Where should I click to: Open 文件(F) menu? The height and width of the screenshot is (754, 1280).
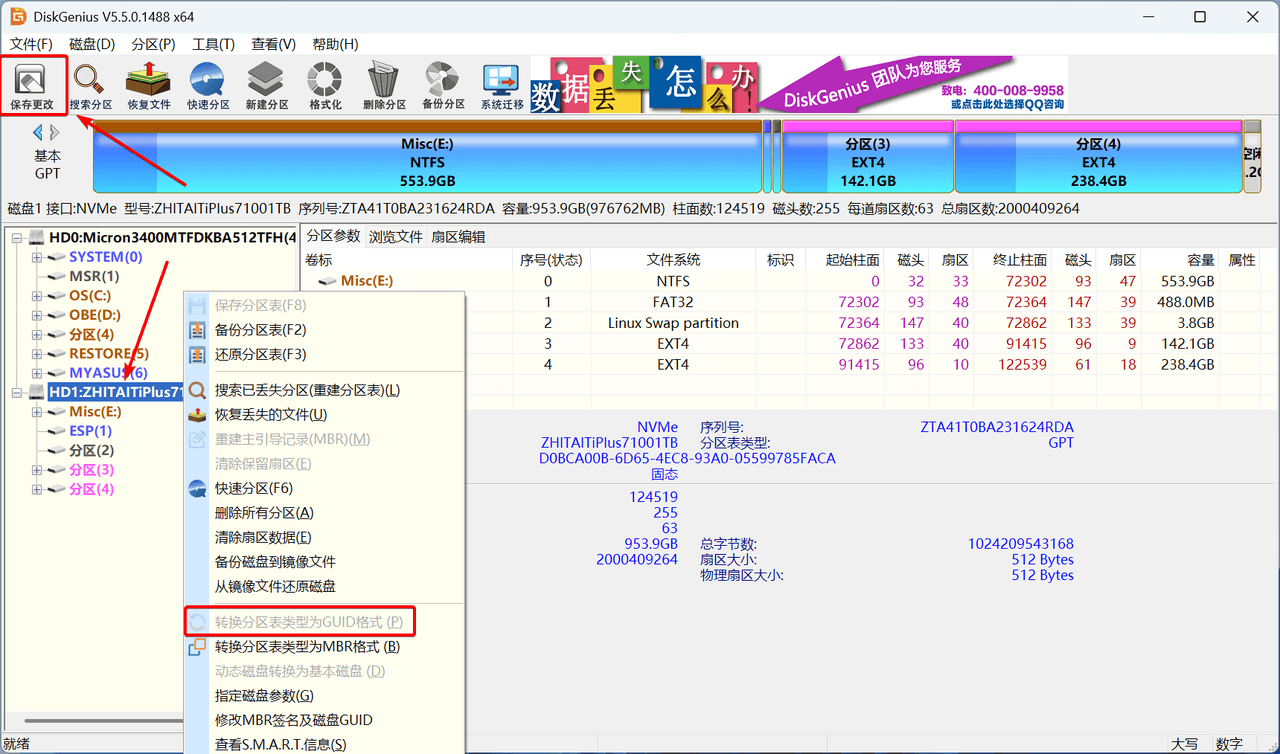coord(31,44)
